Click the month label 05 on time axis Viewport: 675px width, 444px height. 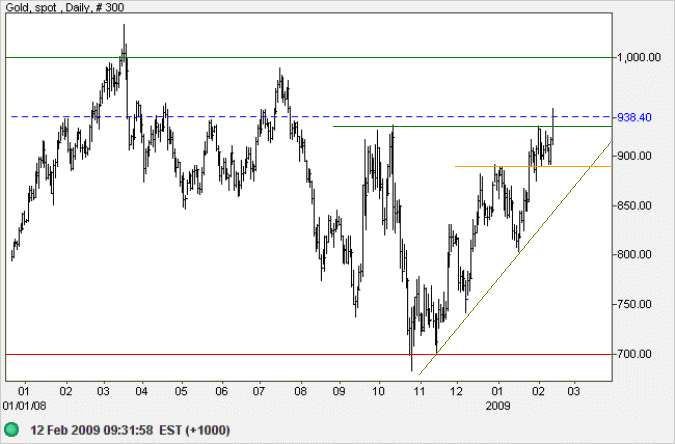click(x=181, y=391)
